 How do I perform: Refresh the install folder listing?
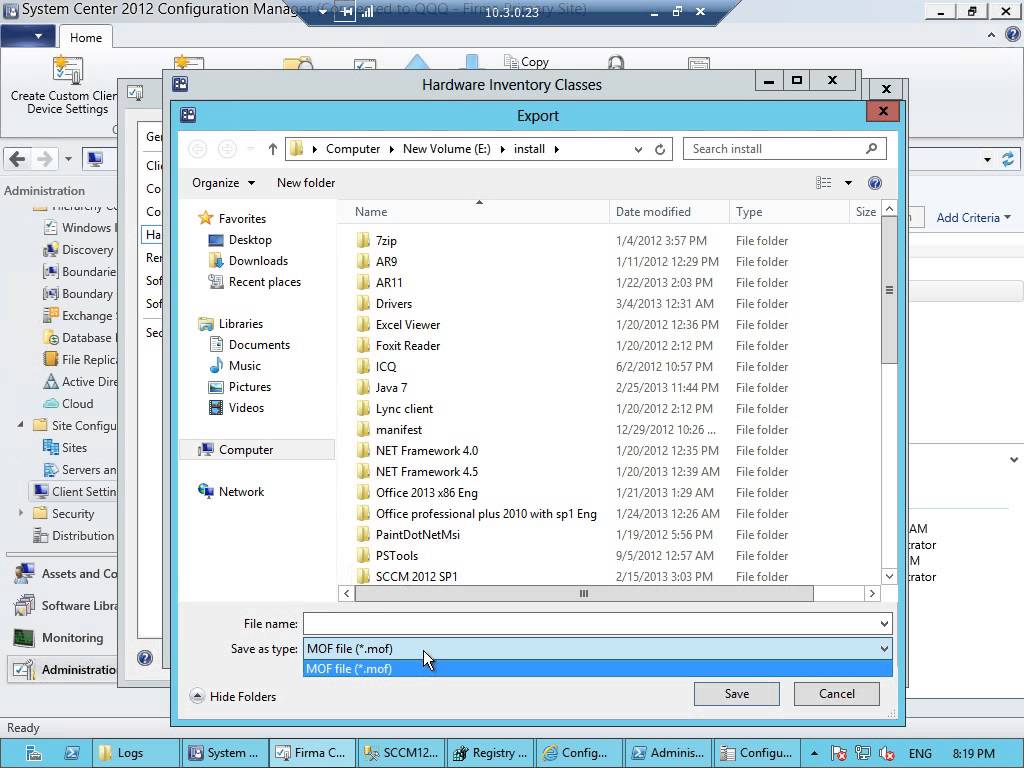click(660, 150)
